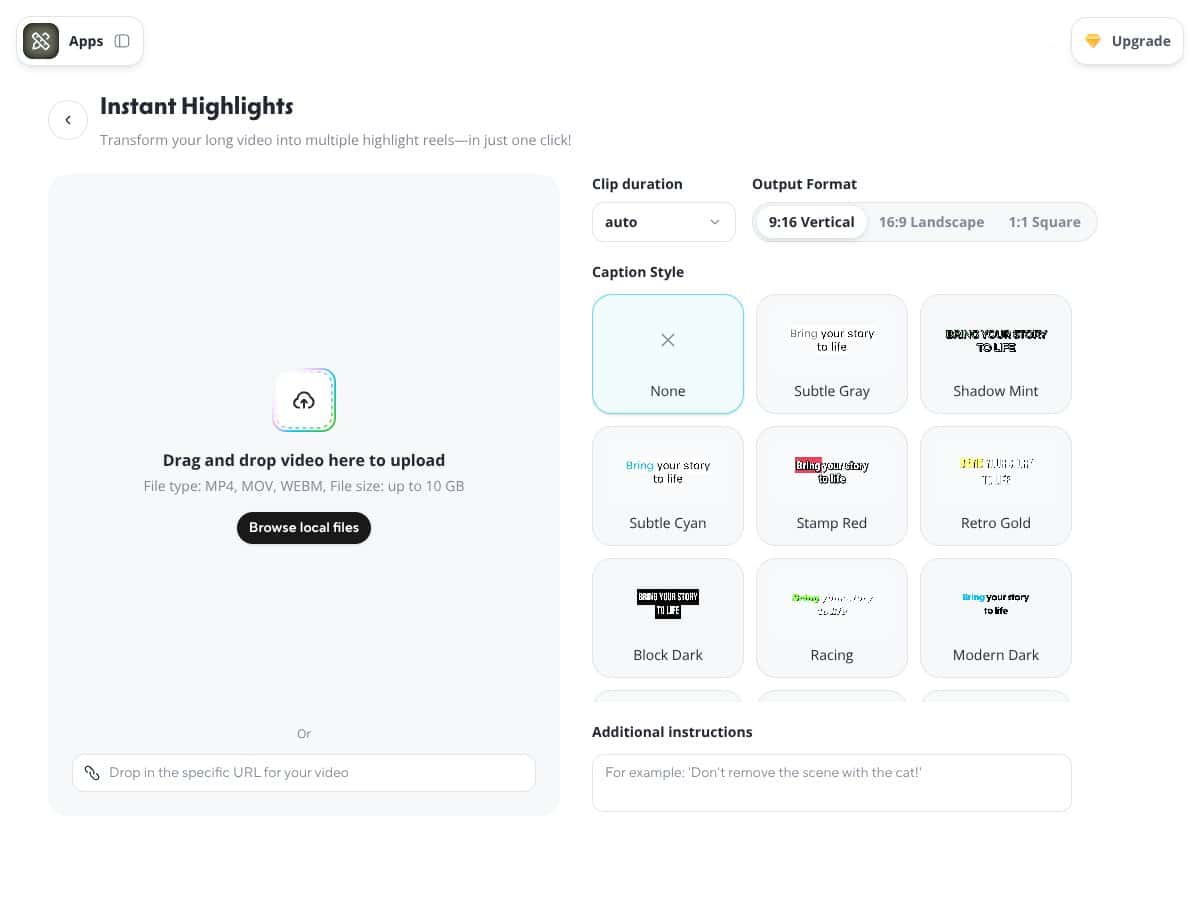Click the X icon in the None caption card

tap(668, 340)
